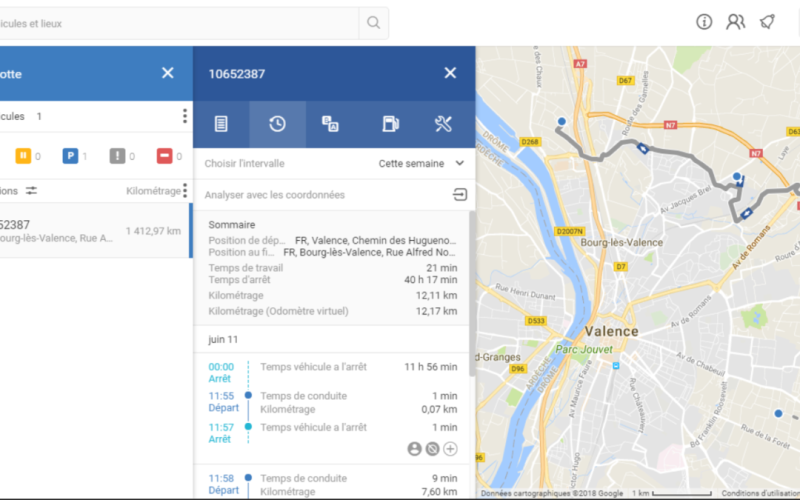
Task: Click the Valence city label on map
Action: click(x=611, y=332)
